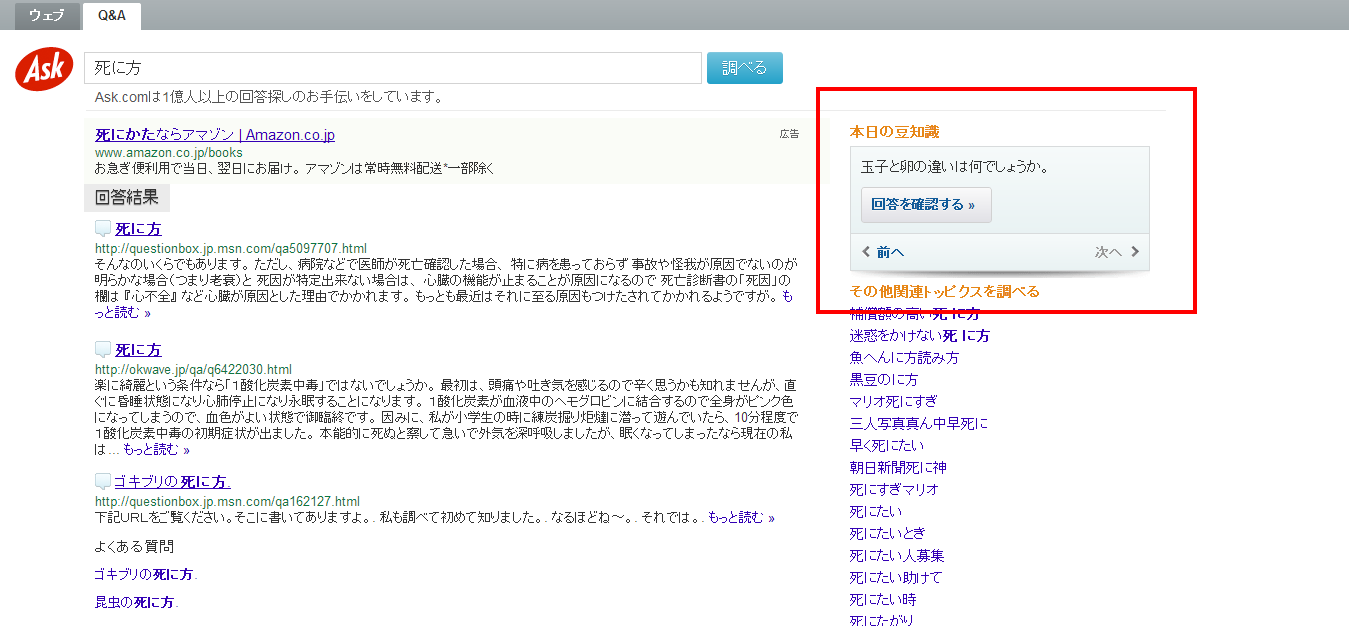Viewport: 1349px width, 626px height.
Task: Advance to next trivia with 次へ arrow
Action: point(1116,252)
